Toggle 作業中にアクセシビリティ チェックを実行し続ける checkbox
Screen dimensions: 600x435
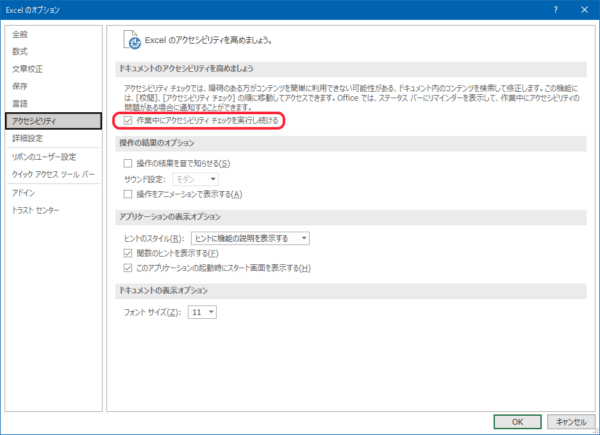pos(127,121)
